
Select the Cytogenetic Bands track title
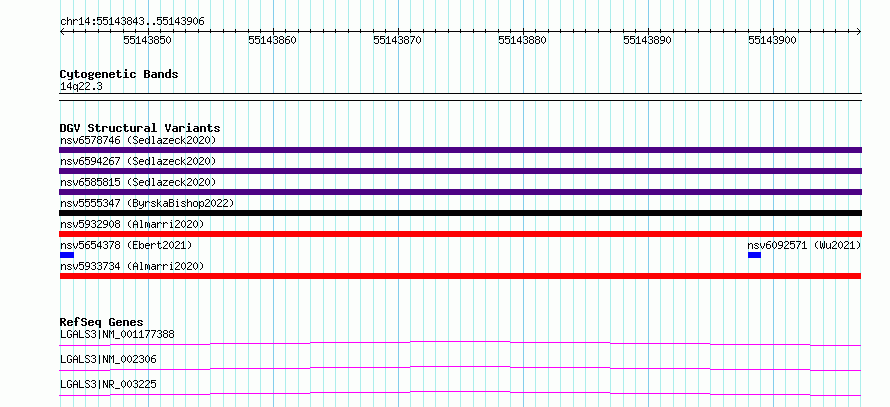click(119, 74)
